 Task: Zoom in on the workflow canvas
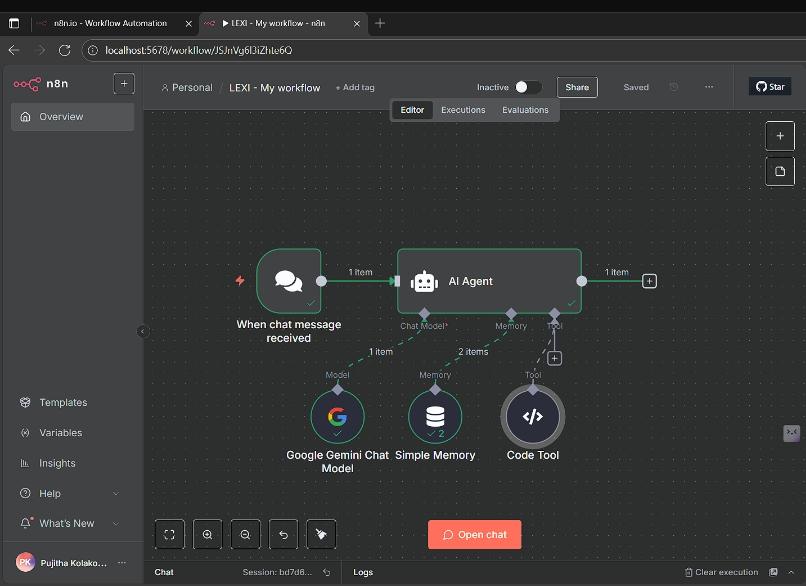coord(207,535)
